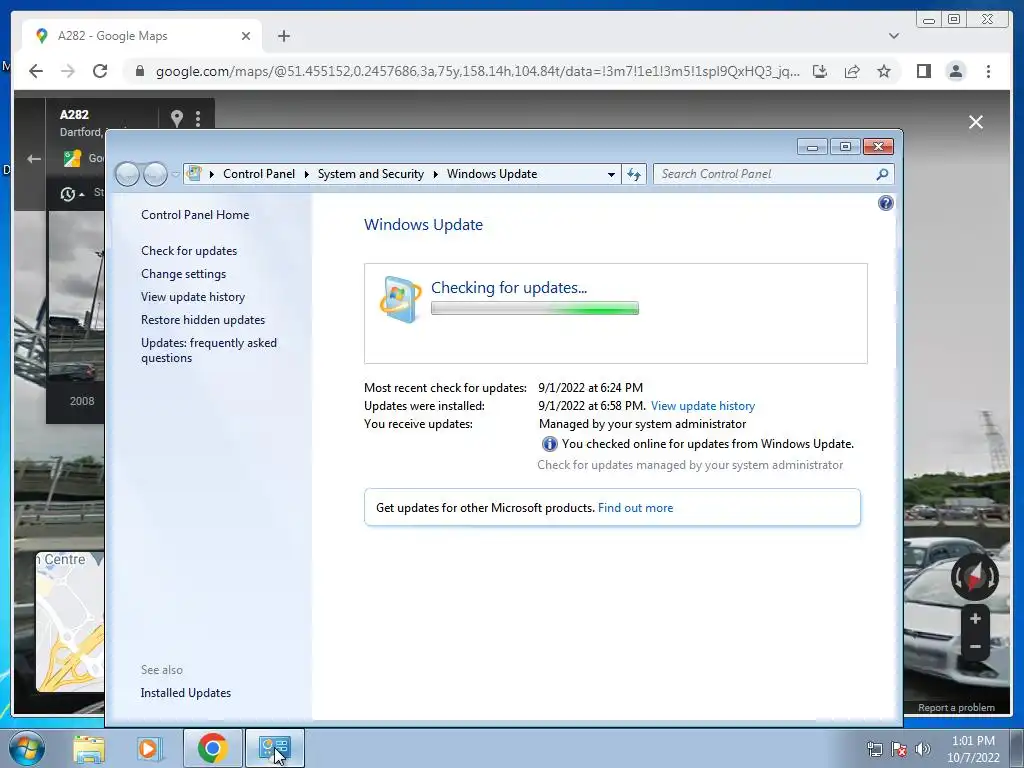Open Change settings

click(184, 274)
